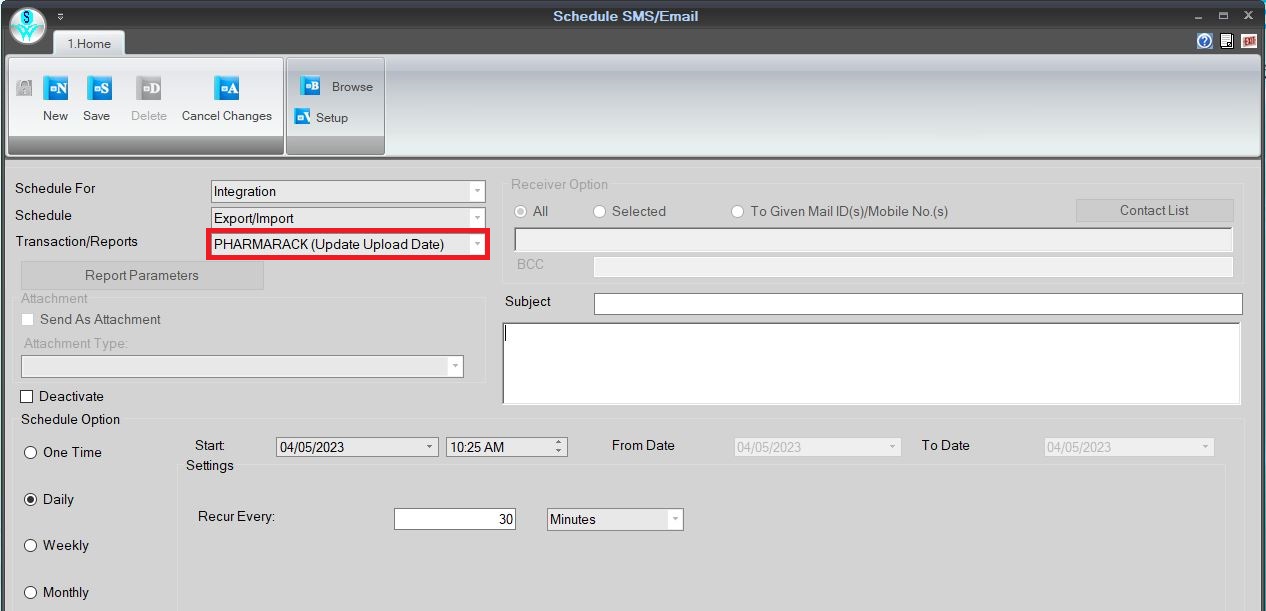Select the One Time radio option
Screen dimensions: 1266x611
[x=30, y=453]
